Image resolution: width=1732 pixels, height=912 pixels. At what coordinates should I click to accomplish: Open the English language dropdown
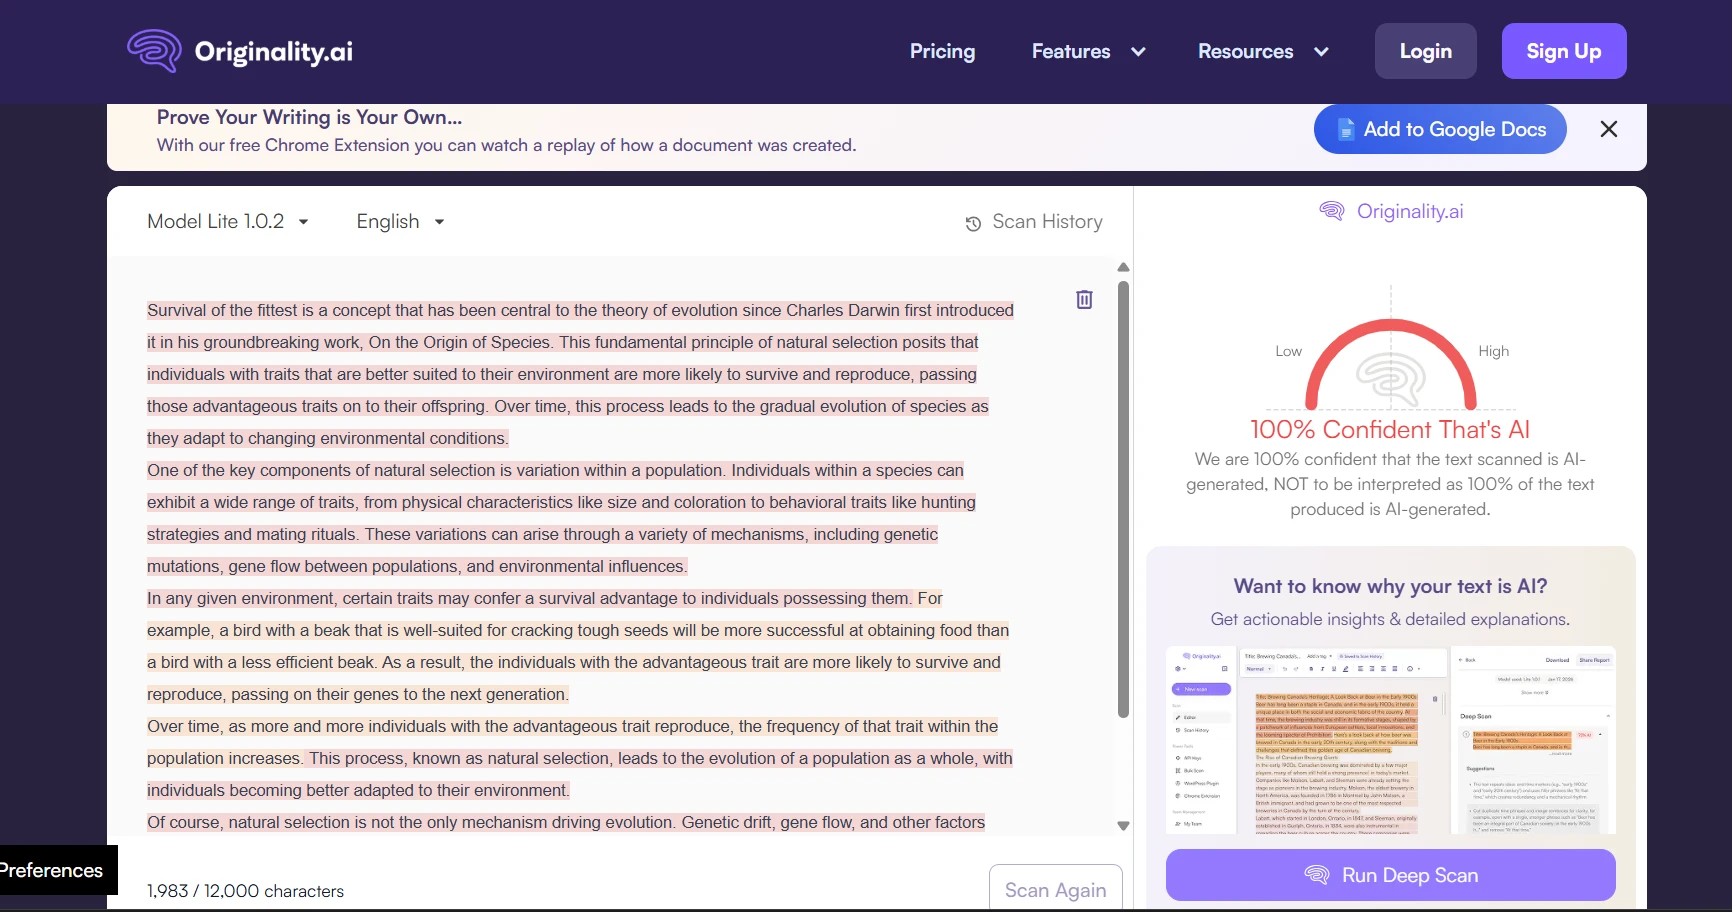point(399,221)
